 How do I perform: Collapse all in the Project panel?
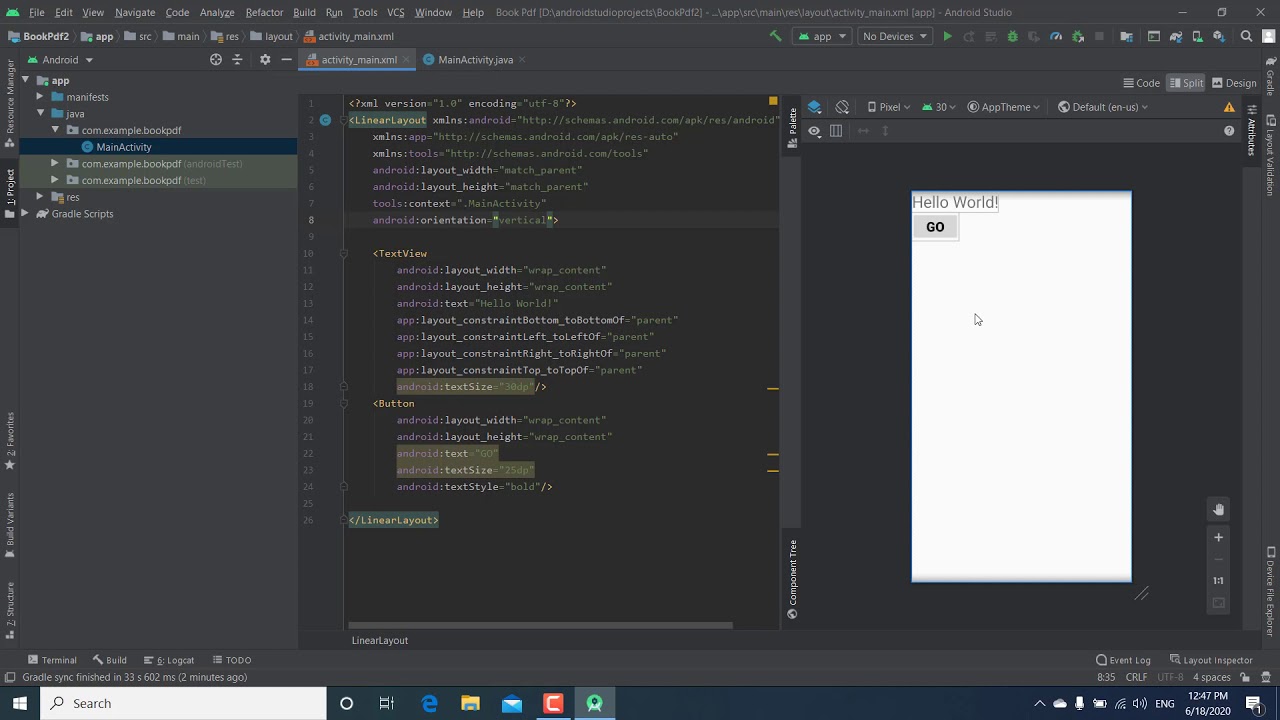pos(237,60)
